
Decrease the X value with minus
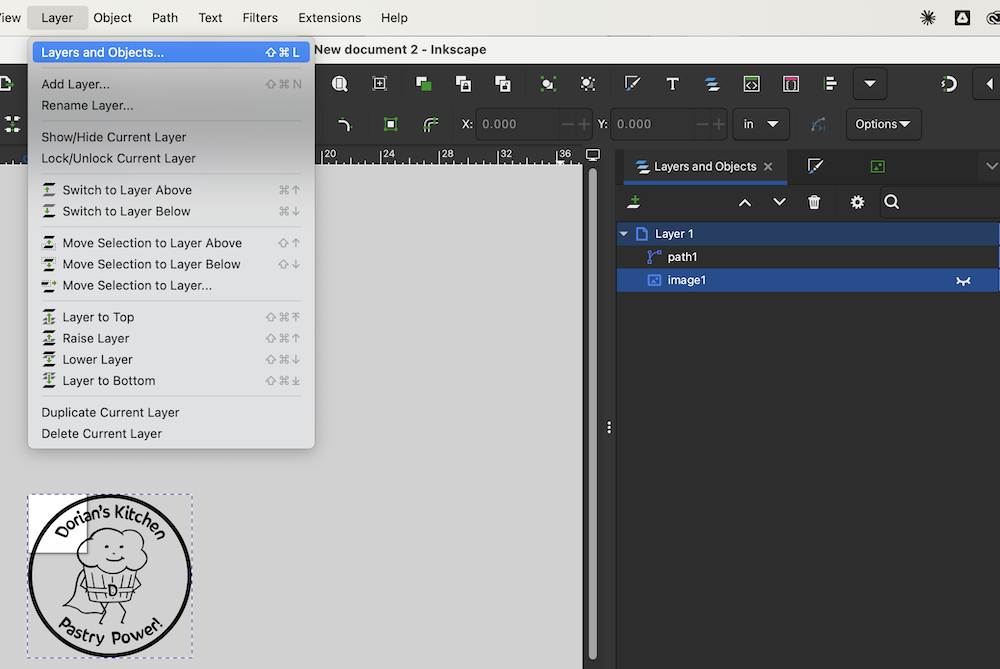click(567, 124)
